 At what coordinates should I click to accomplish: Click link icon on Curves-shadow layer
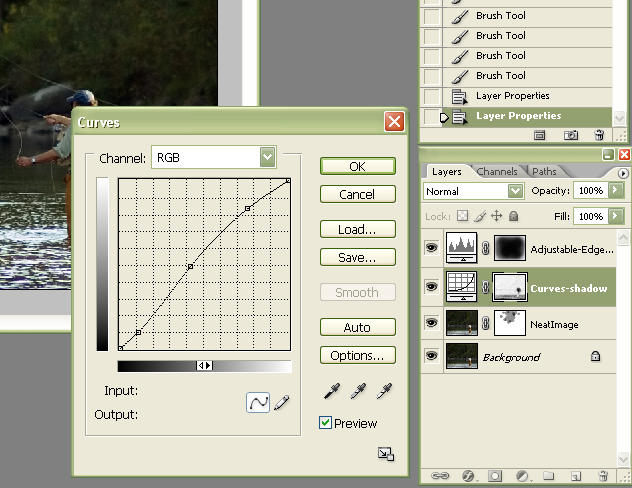(x=486, y=287)
